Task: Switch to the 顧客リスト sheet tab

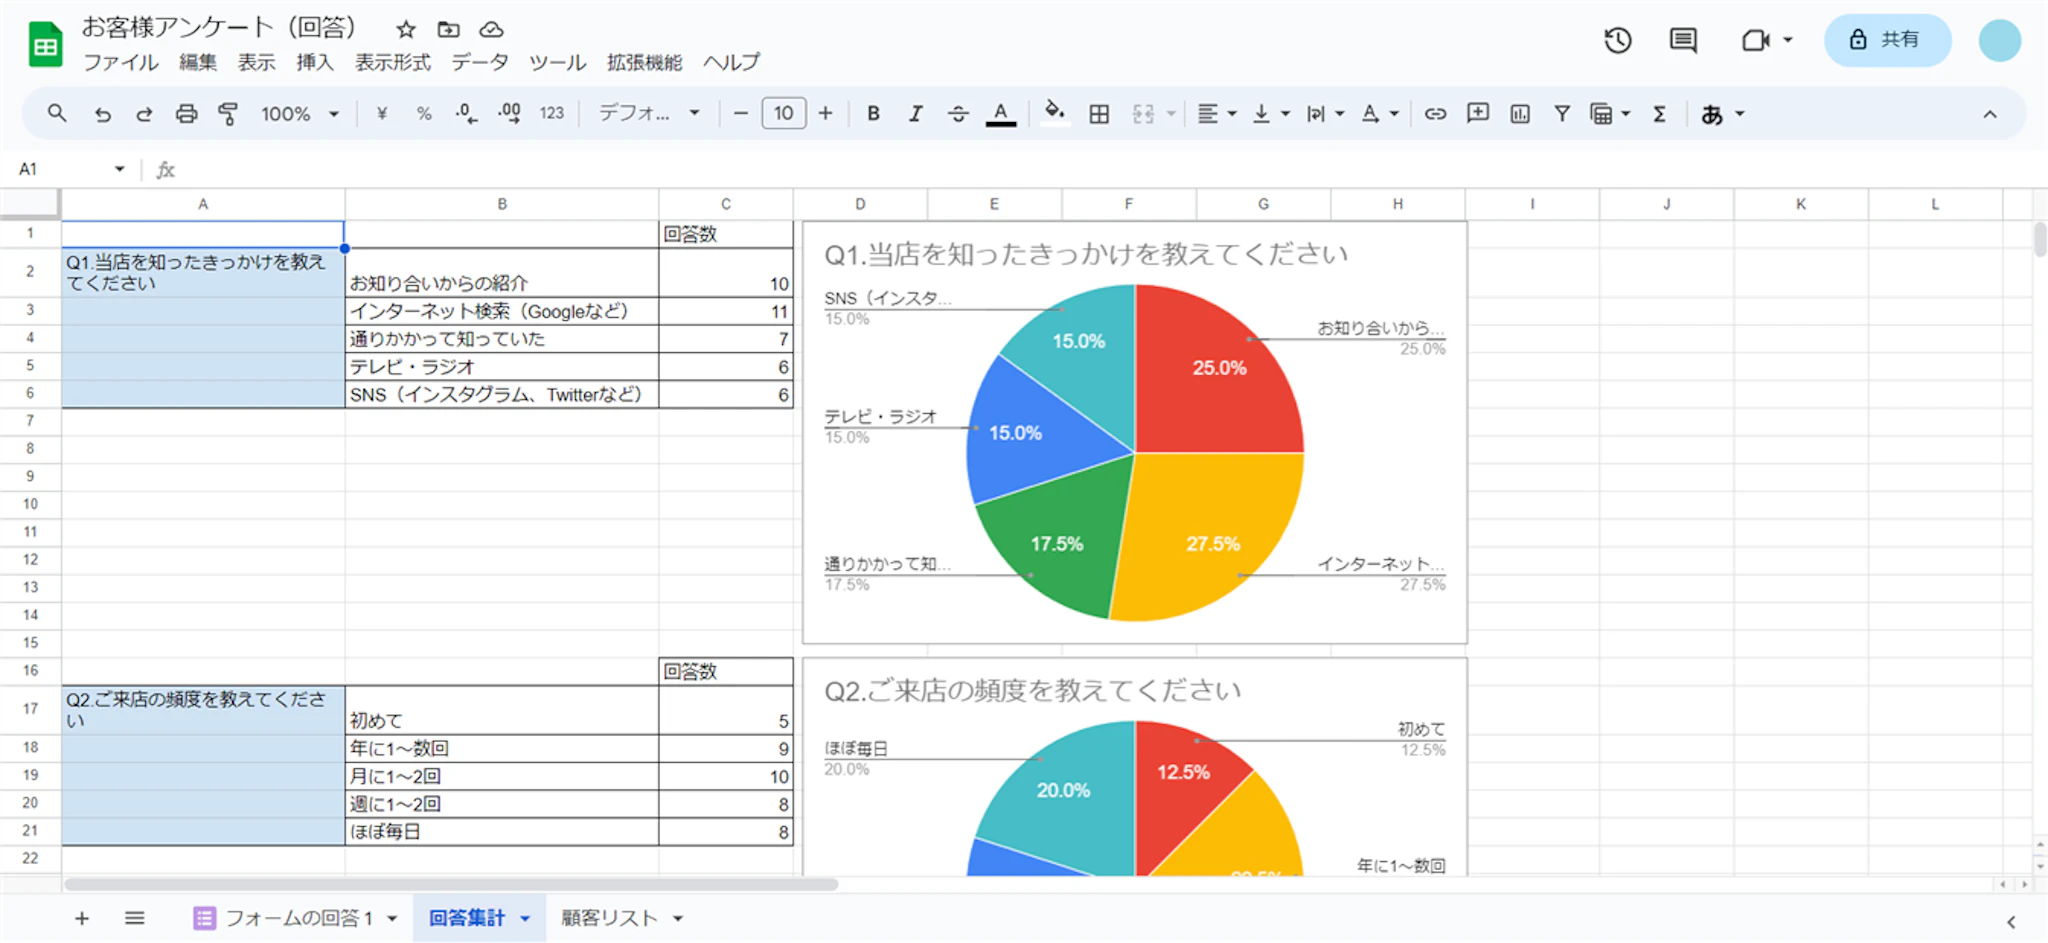Action: 609,918
